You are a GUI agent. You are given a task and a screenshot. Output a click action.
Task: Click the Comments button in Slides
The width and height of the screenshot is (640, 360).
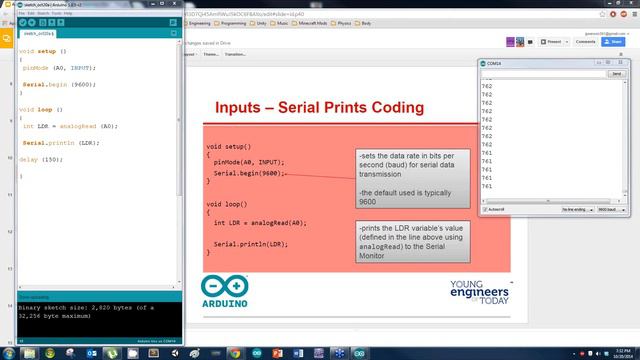(585, 42)
